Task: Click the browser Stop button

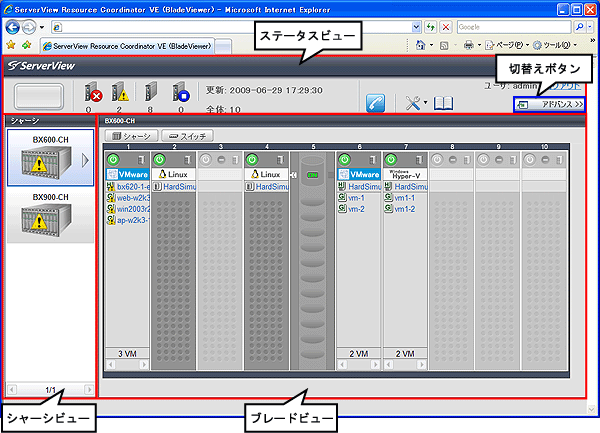Action: [x=446, y=27]
